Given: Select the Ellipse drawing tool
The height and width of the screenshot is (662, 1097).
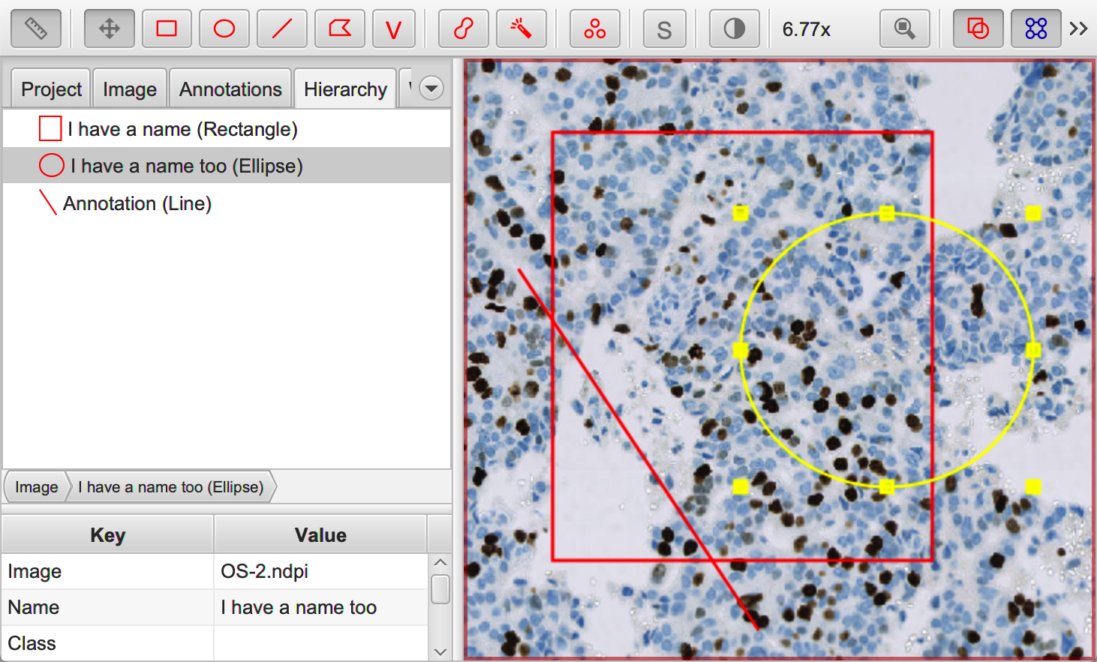Looking at the screenshot, I should tap(224, 29).
